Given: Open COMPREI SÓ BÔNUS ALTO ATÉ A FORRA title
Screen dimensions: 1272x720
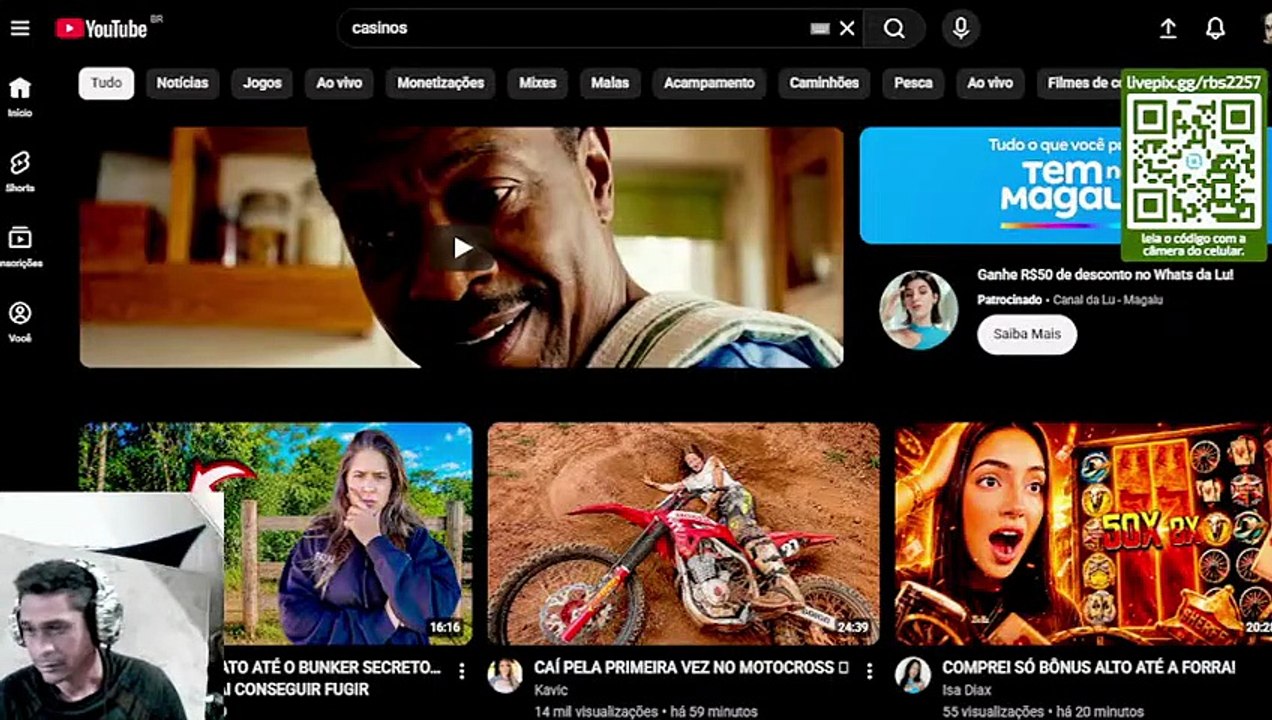Looking at the screenshot, I should pos(1088,667).
